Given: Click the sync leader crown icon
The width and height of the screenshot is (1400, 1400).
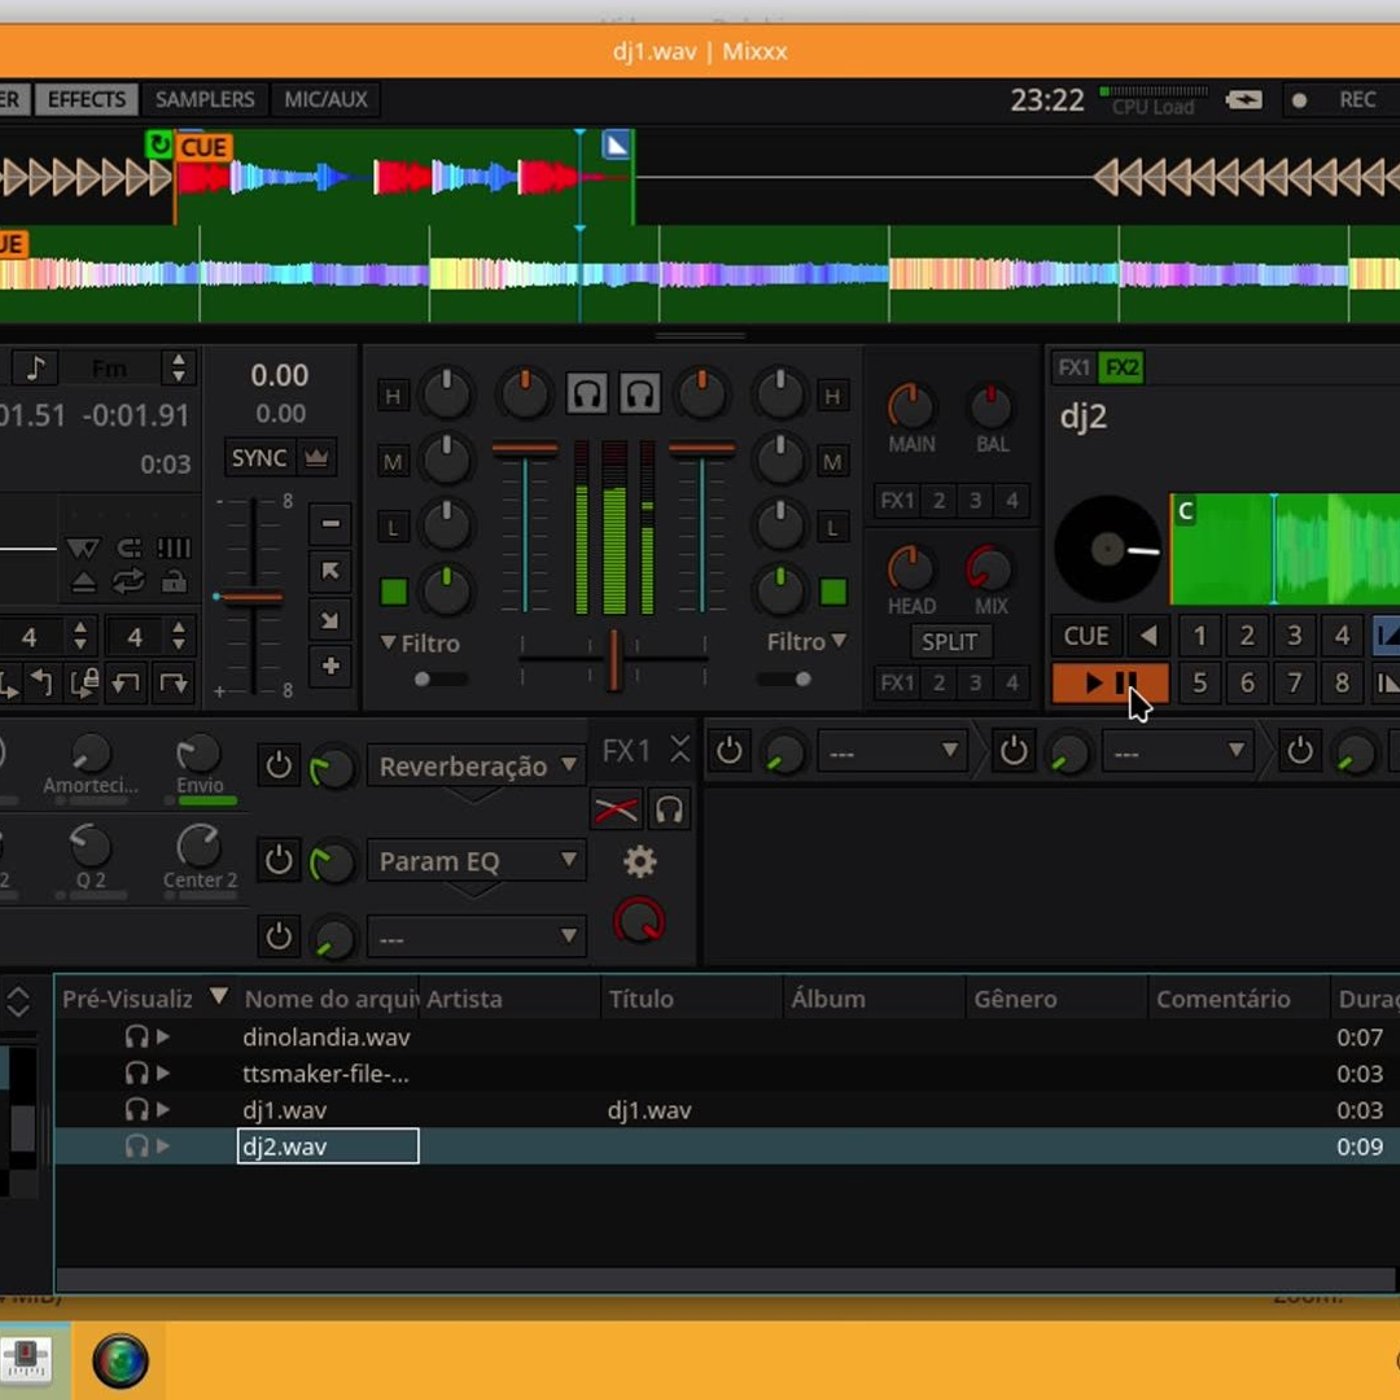Looking at the screenshot, I should [317, 458].
